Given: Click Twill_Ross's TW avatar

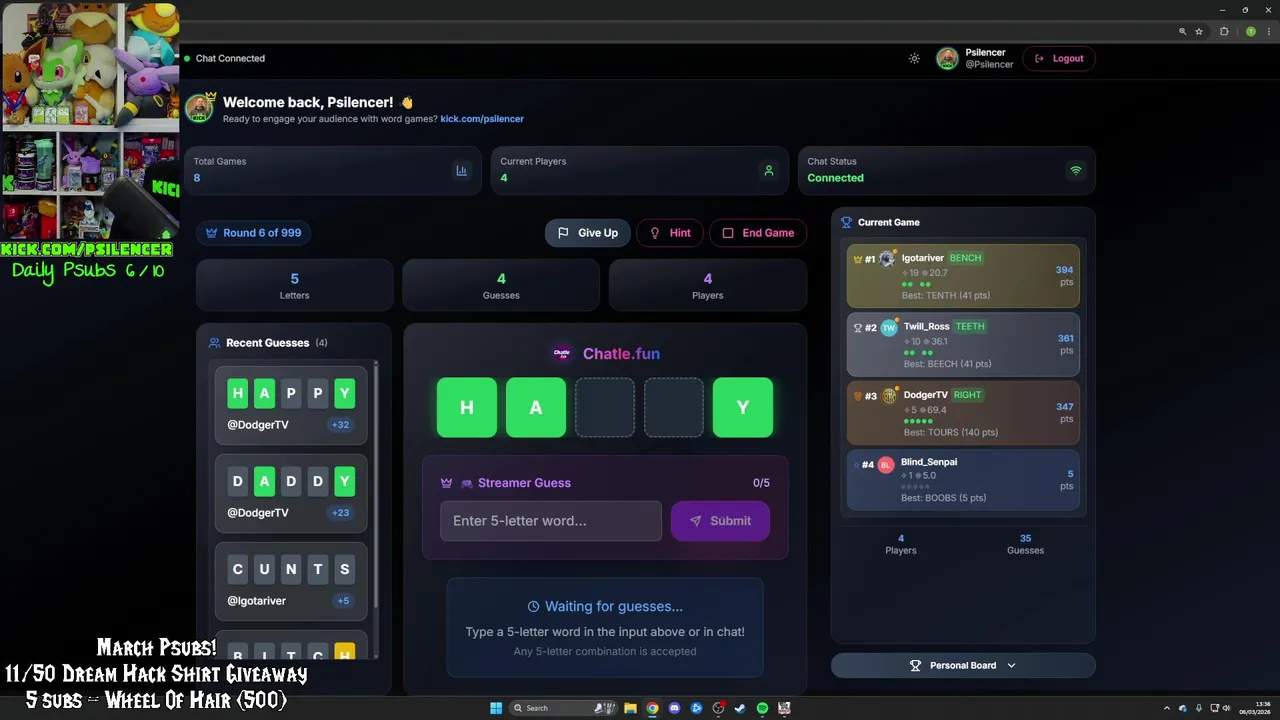Looking at the screenshot, I should (889, 327).
